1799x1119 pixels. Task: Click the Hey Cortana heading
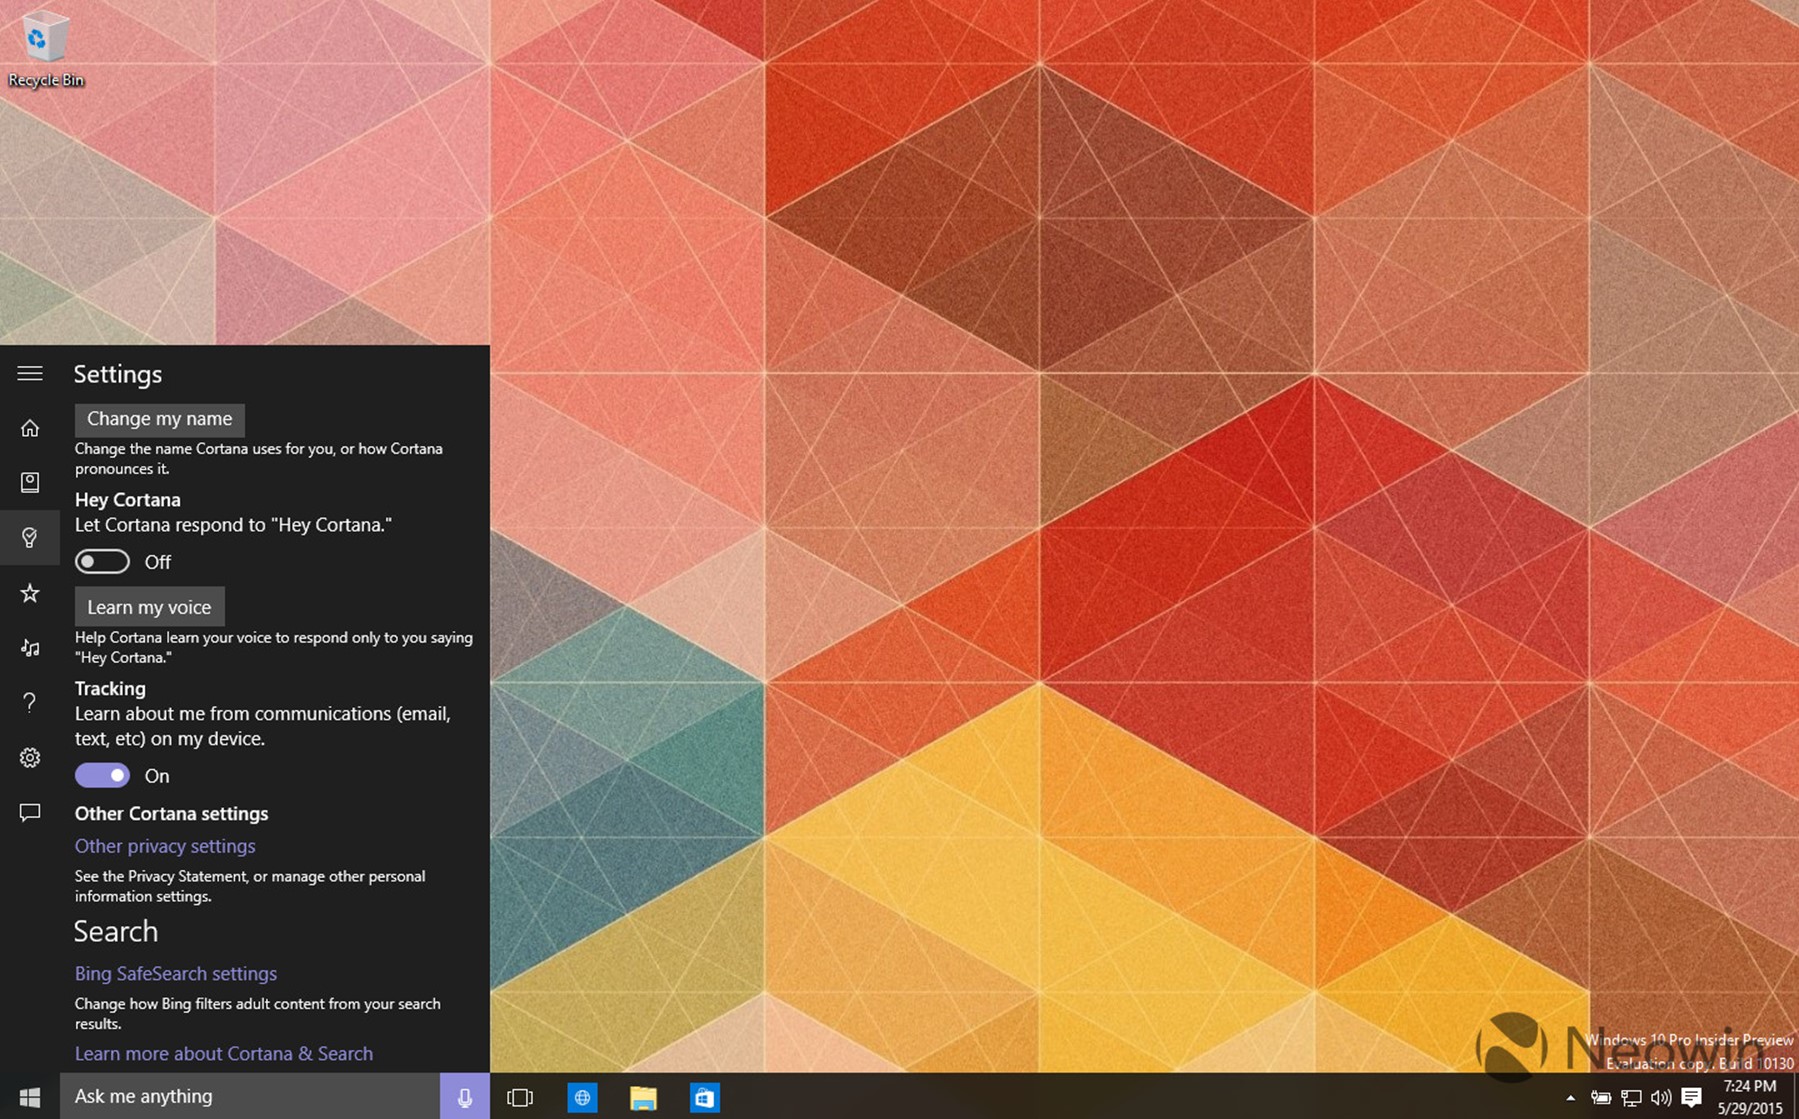click(128, 499)
